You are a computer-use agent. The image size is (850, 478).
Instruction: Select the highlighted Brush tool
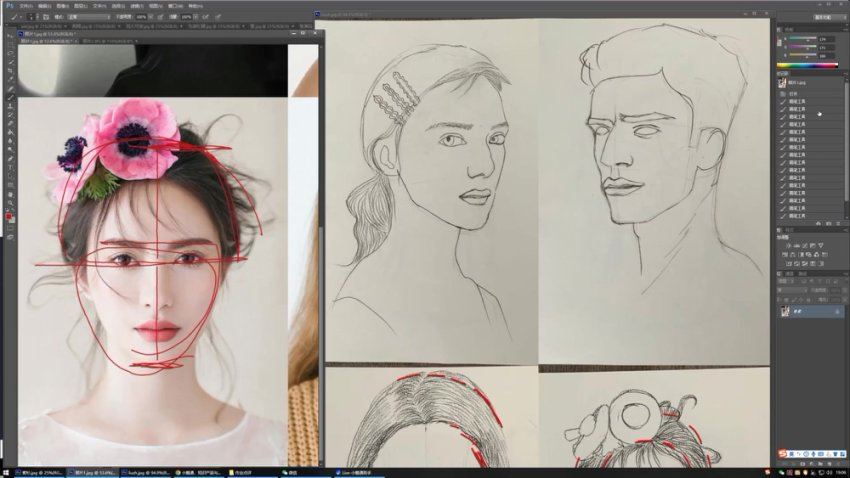click(10, 97)
